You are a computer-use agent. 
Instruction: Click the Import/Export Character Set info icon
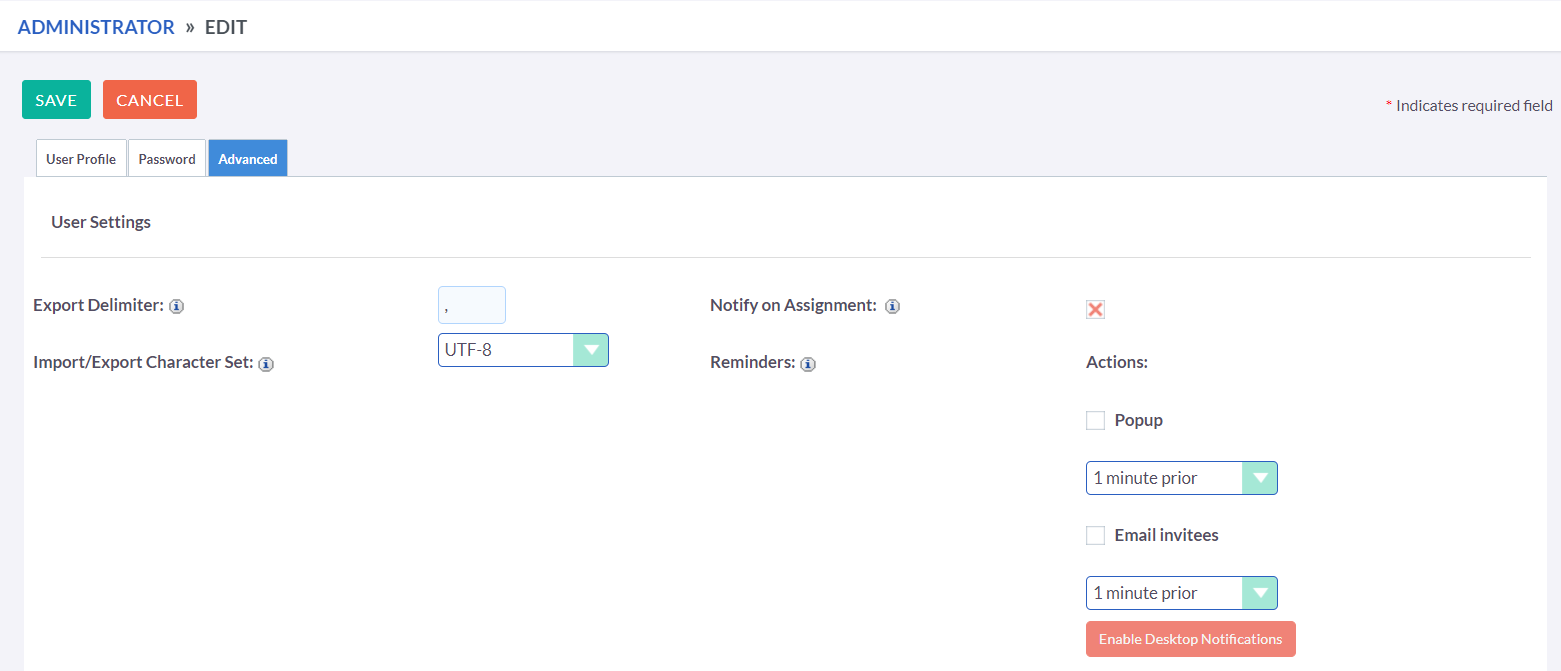pyautogui.click(x=266, y=364)
